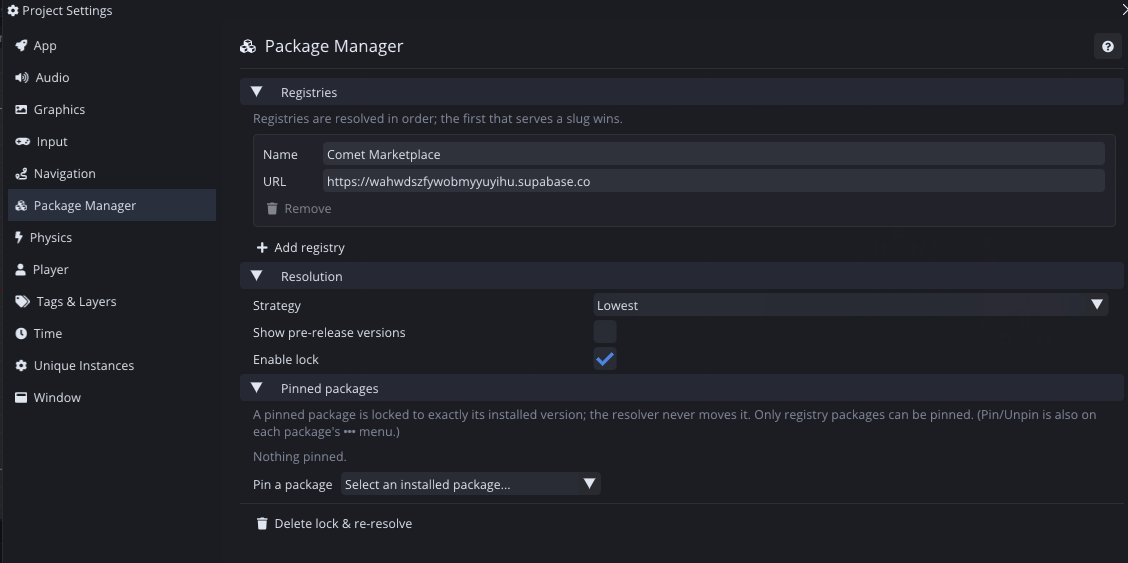
Task: Open the Window settings page
Action: click(112, 398)
